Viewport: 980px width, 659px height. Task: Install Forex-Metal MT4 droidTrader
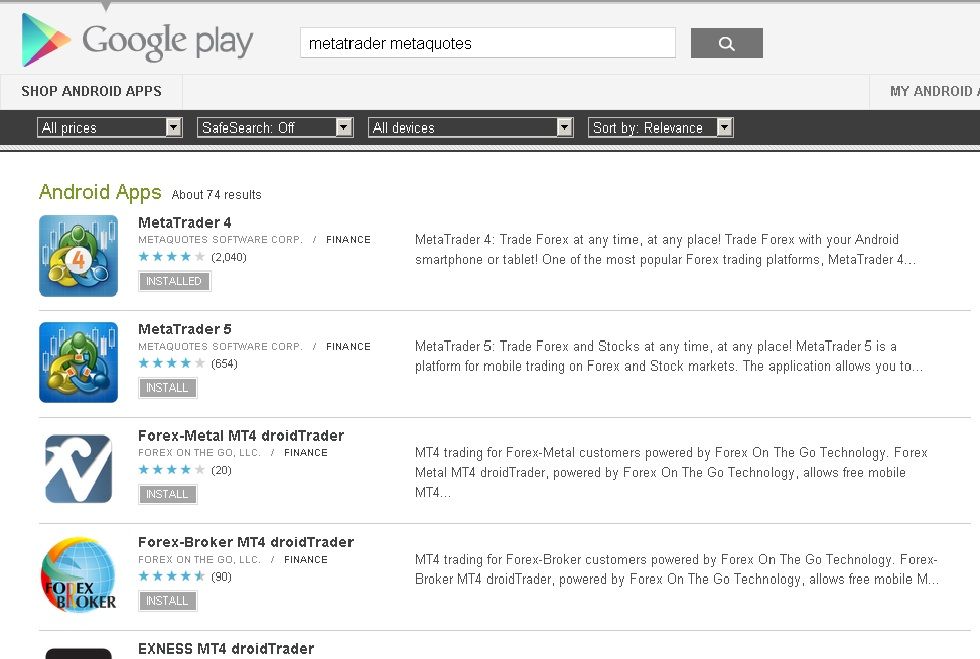[168, 494]
